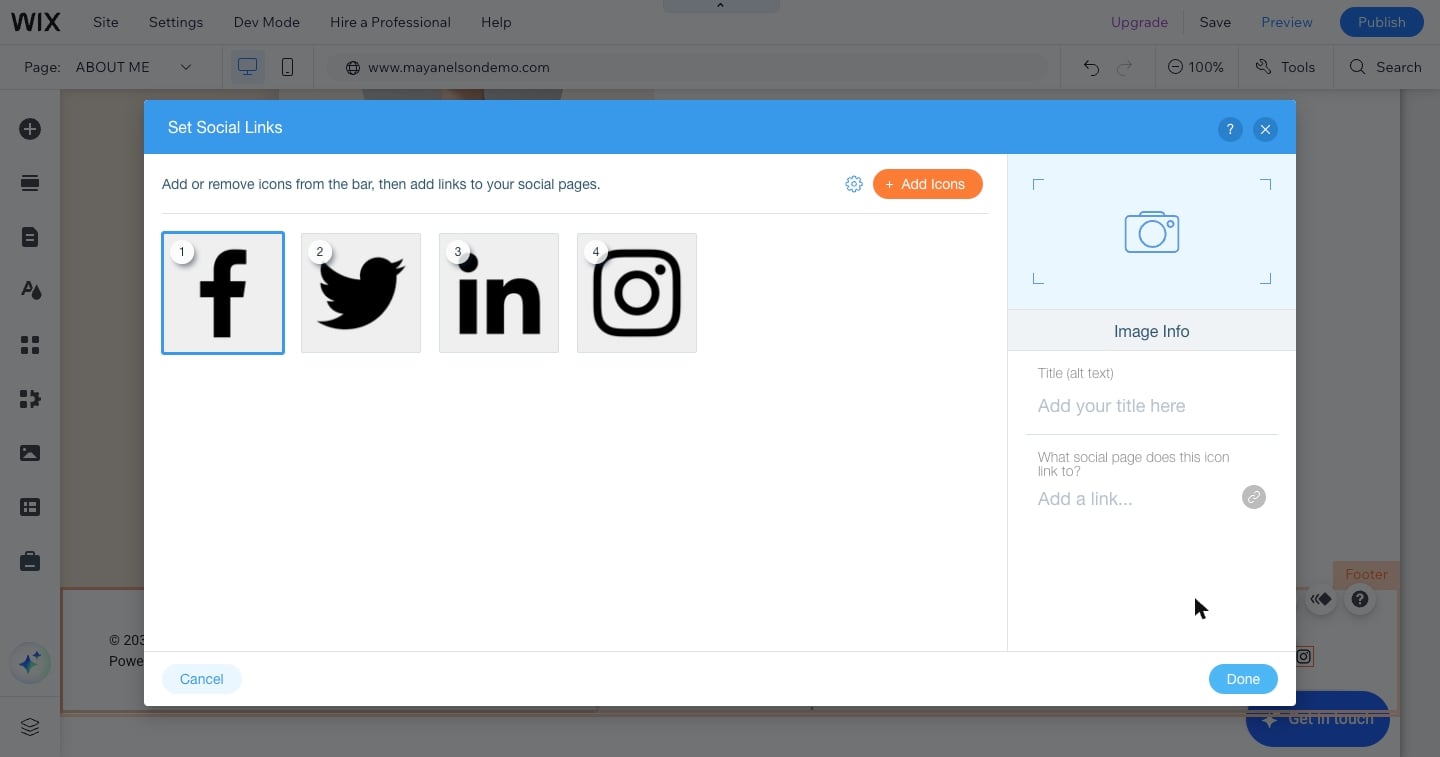Cancel the Set Social Links dialog

pyautogui.click(x=201, y=679)
